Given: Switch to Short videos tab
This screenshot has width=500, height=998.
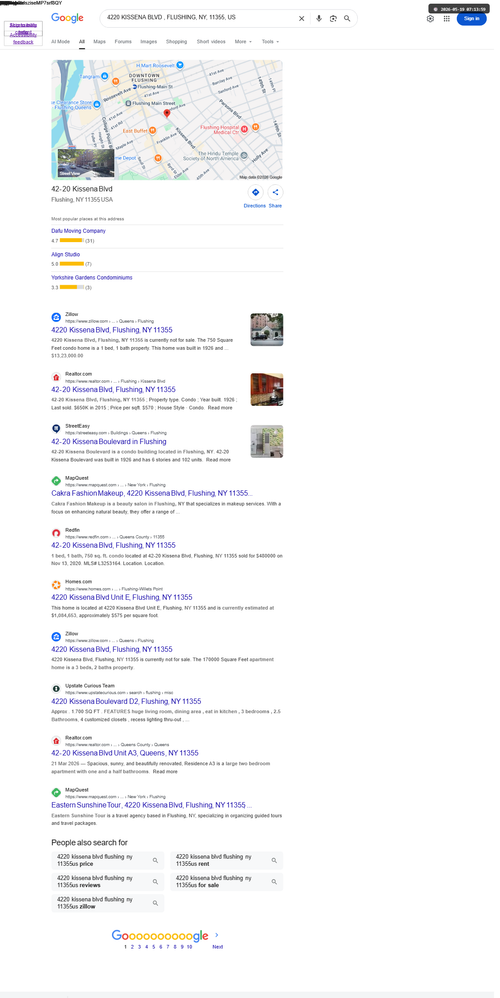Looking at the screenshot, I should click(x=211, y=41).
